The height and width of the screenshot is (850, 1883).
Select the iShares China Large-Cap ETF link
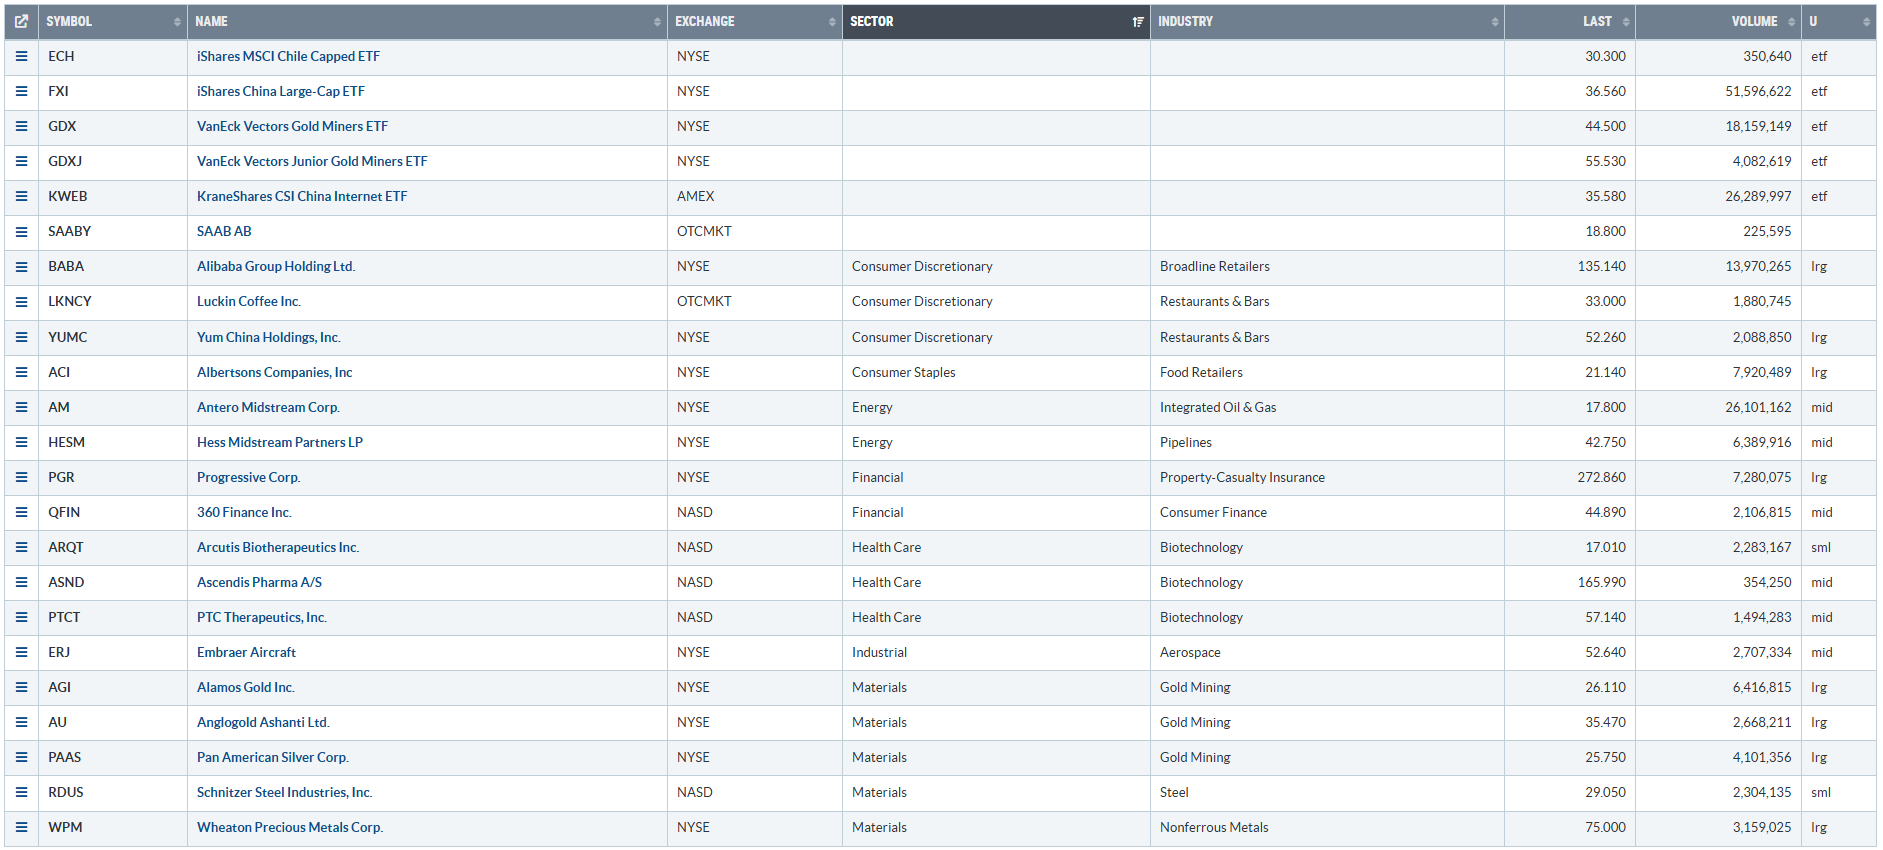click(281, 91)
